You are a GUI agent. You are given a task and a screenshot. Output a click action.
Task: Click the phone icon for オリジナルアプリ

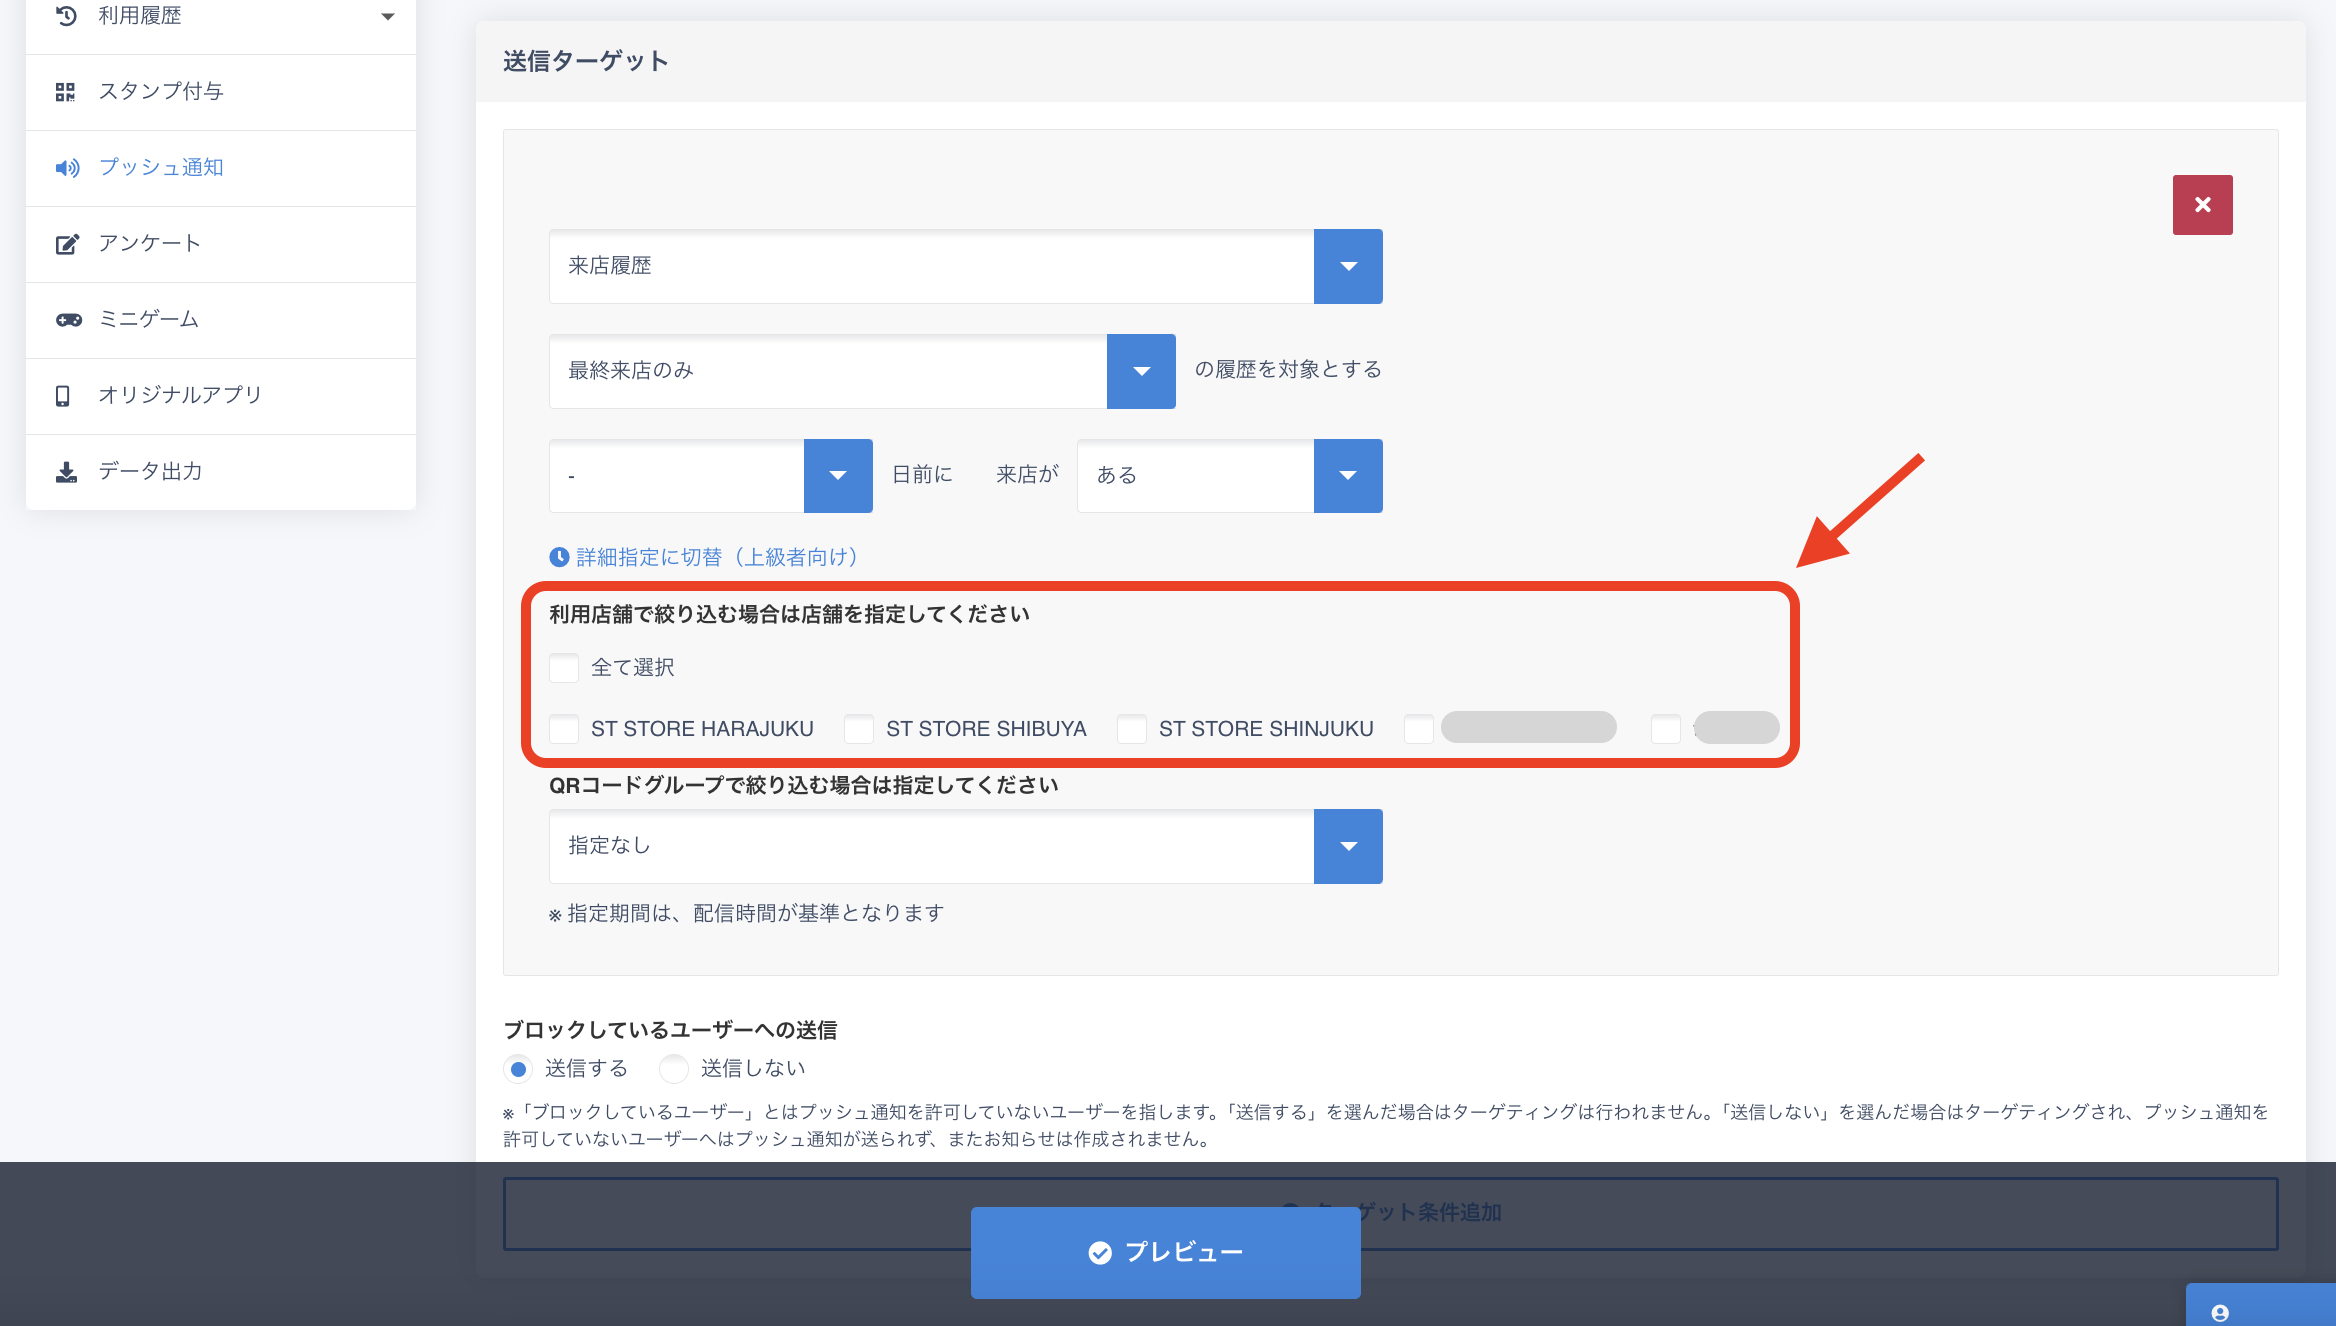63,396
